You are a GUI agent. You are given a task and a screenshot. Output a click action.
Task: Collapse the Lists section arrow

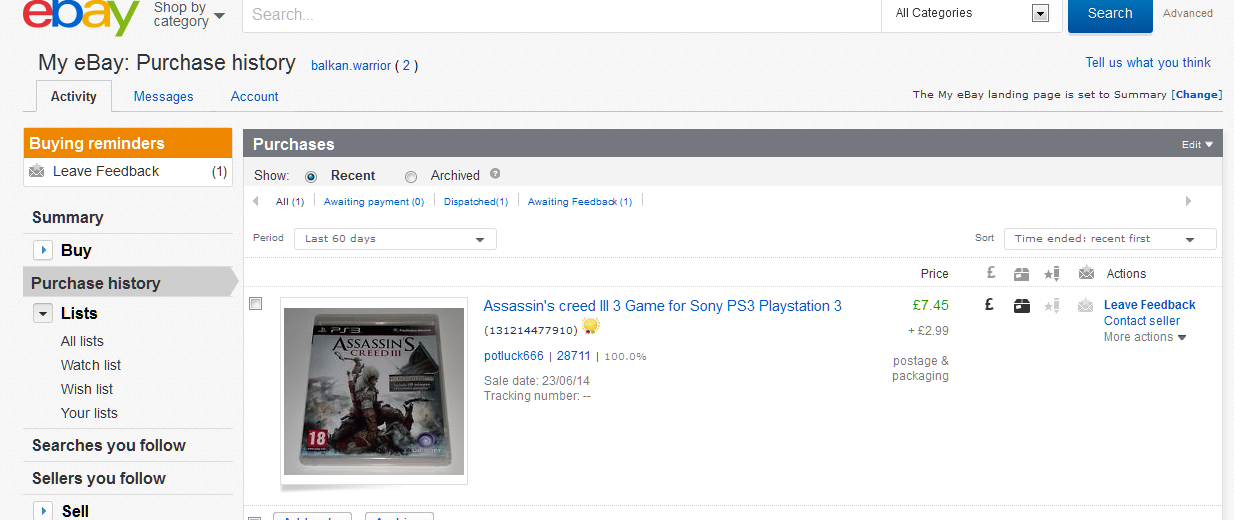pyautogui.click(x=43, y=313)
